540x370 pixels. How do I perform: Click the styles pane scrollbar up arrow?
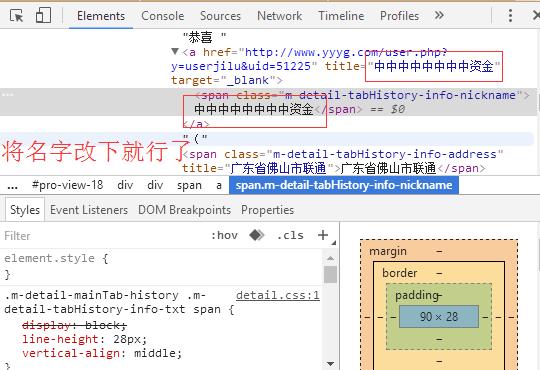(x=330, y=258)
